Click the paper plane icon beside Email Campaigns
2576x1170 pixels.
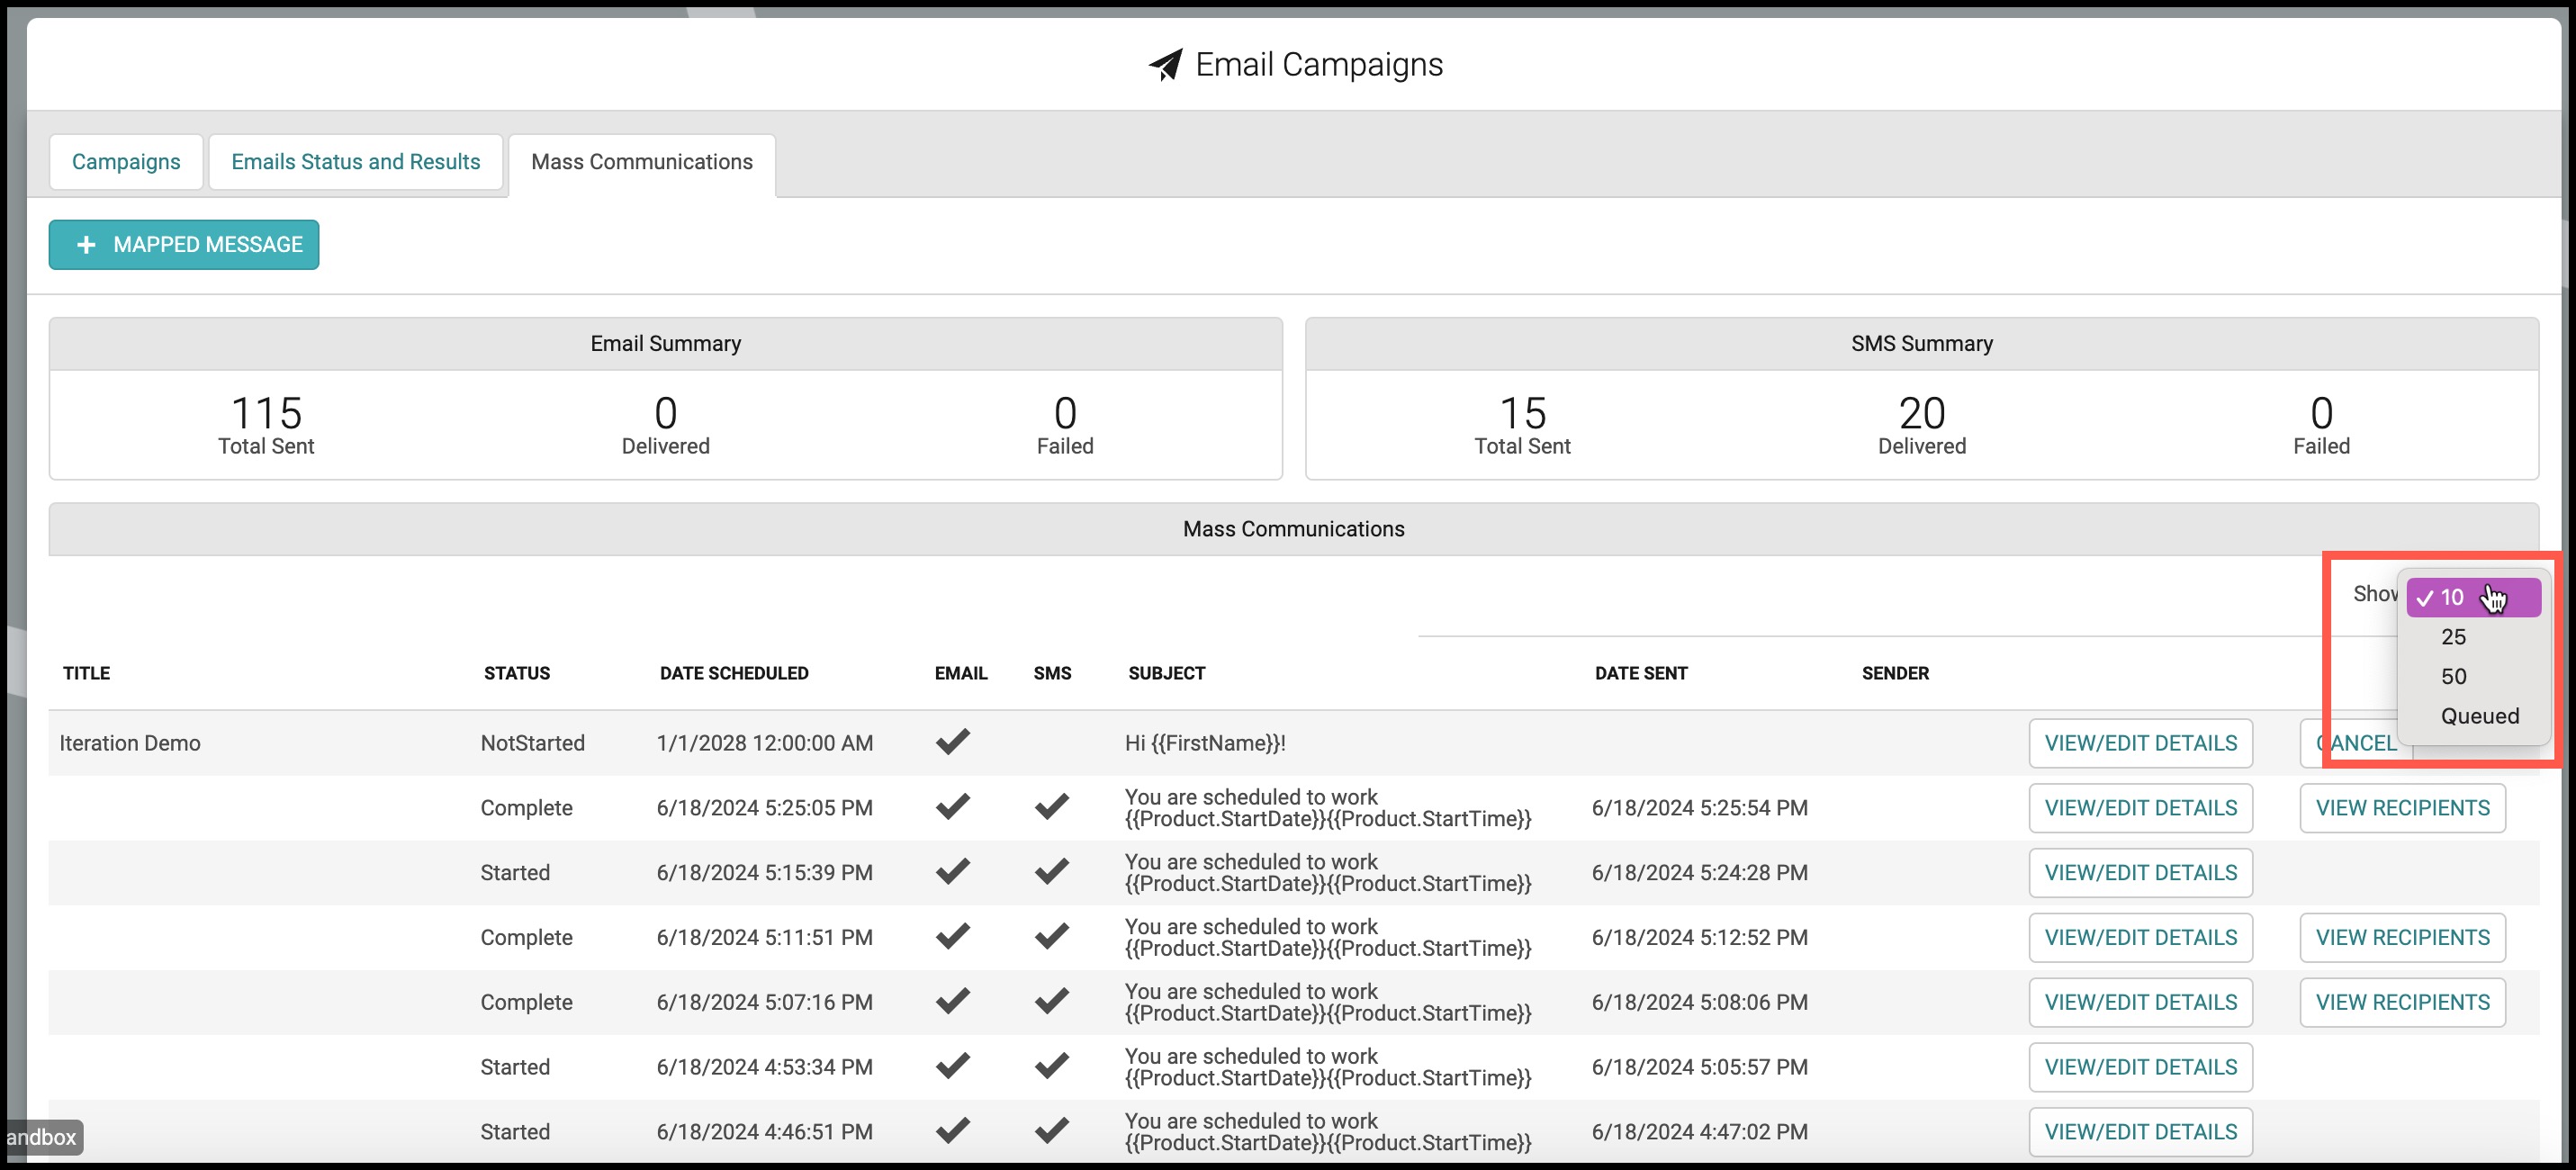point(1165,65)
